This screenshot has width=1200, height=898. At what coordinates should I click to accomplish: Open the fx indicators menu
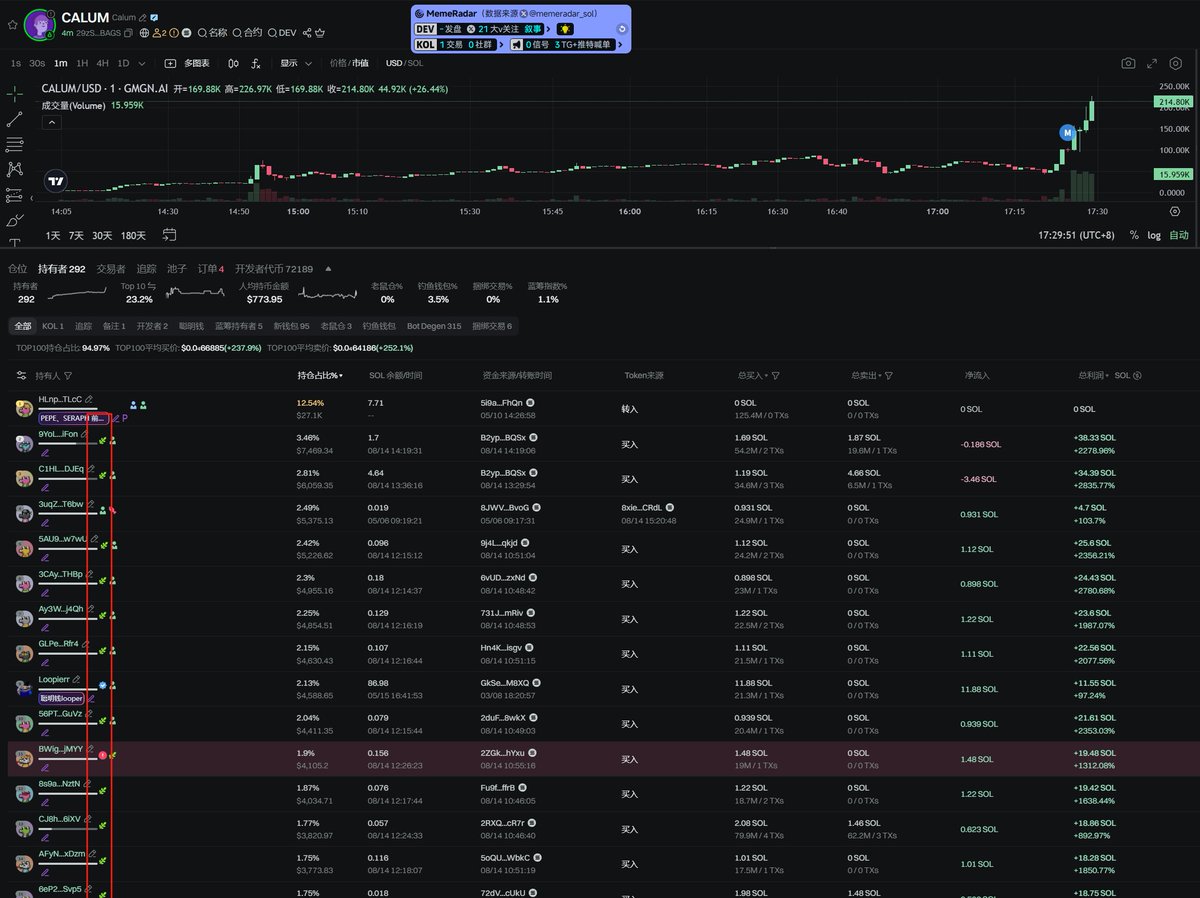[x=256, y=63]
